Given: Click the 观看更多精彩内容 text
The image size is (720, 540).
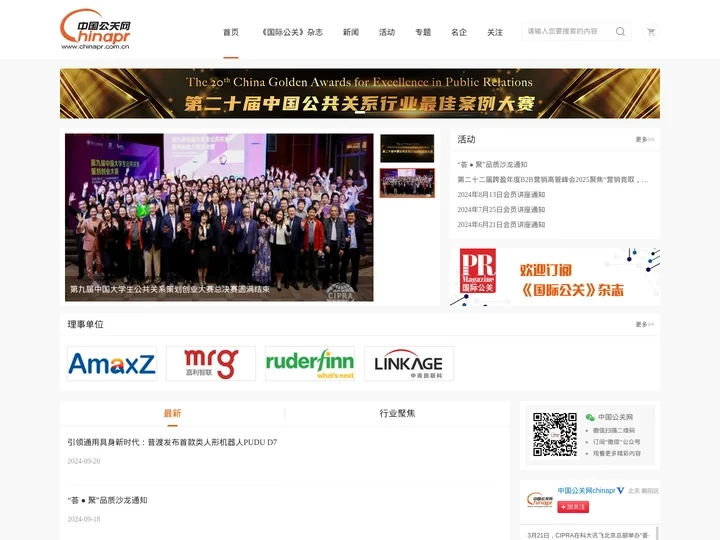Looking at the screenshot, I should (x=617, y=453).
